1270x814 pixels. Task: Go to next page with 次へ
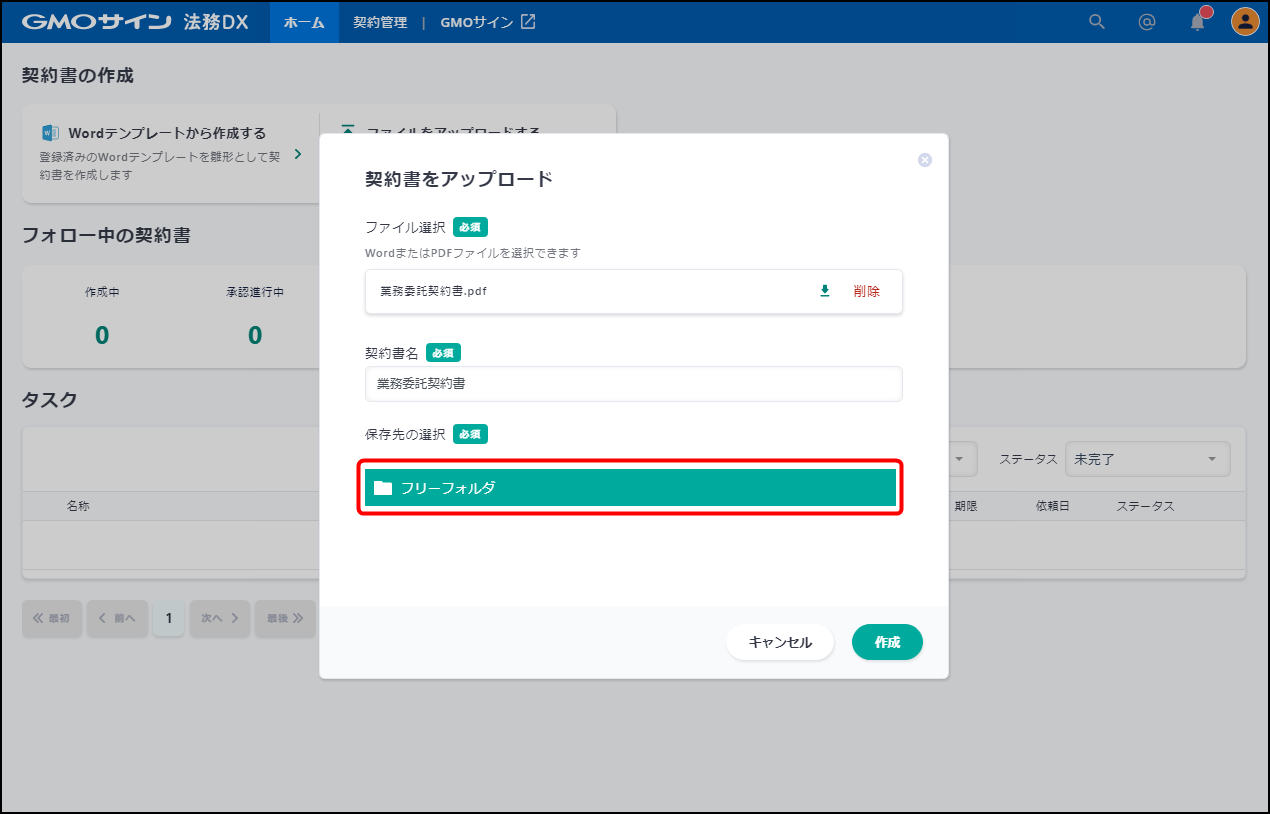pos(219,618)
